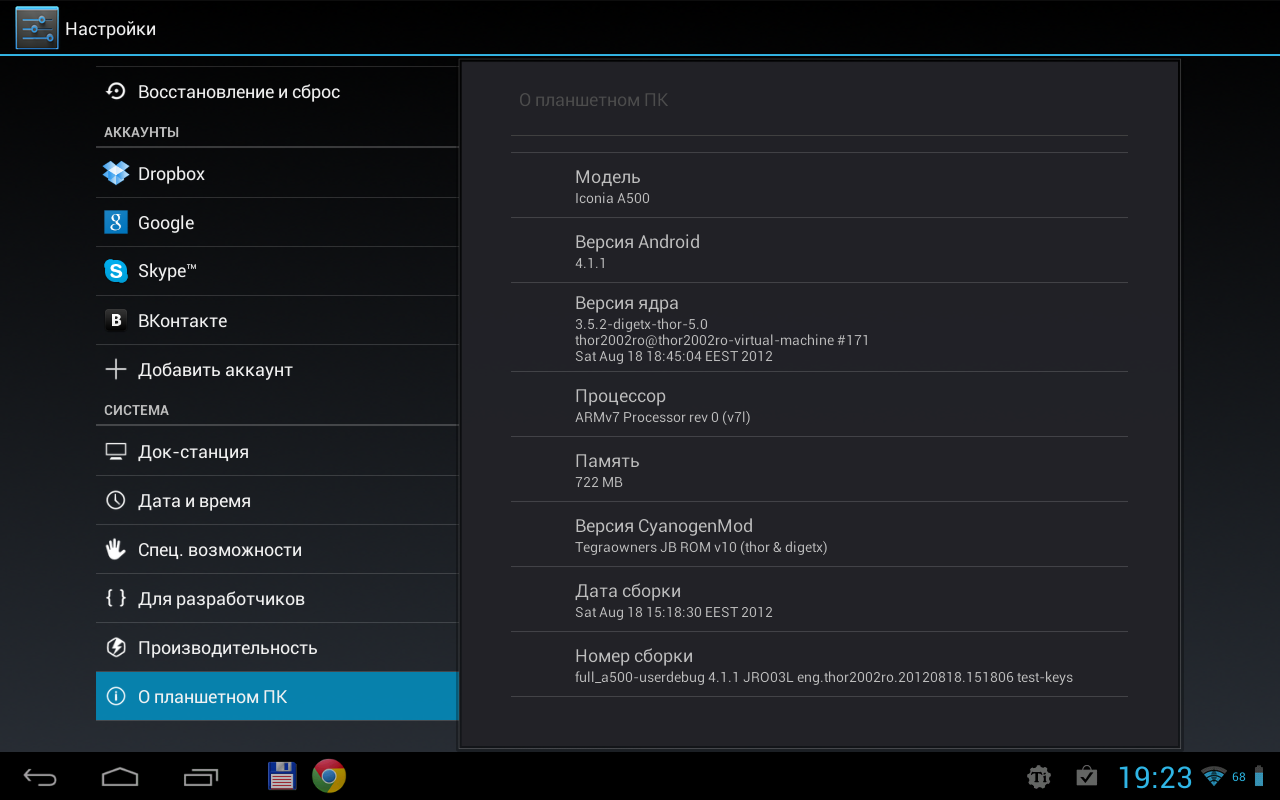Open the Восстановление и сброс settings
The width and height of the screenshot is (1280, 800).
tap(277, 92)
